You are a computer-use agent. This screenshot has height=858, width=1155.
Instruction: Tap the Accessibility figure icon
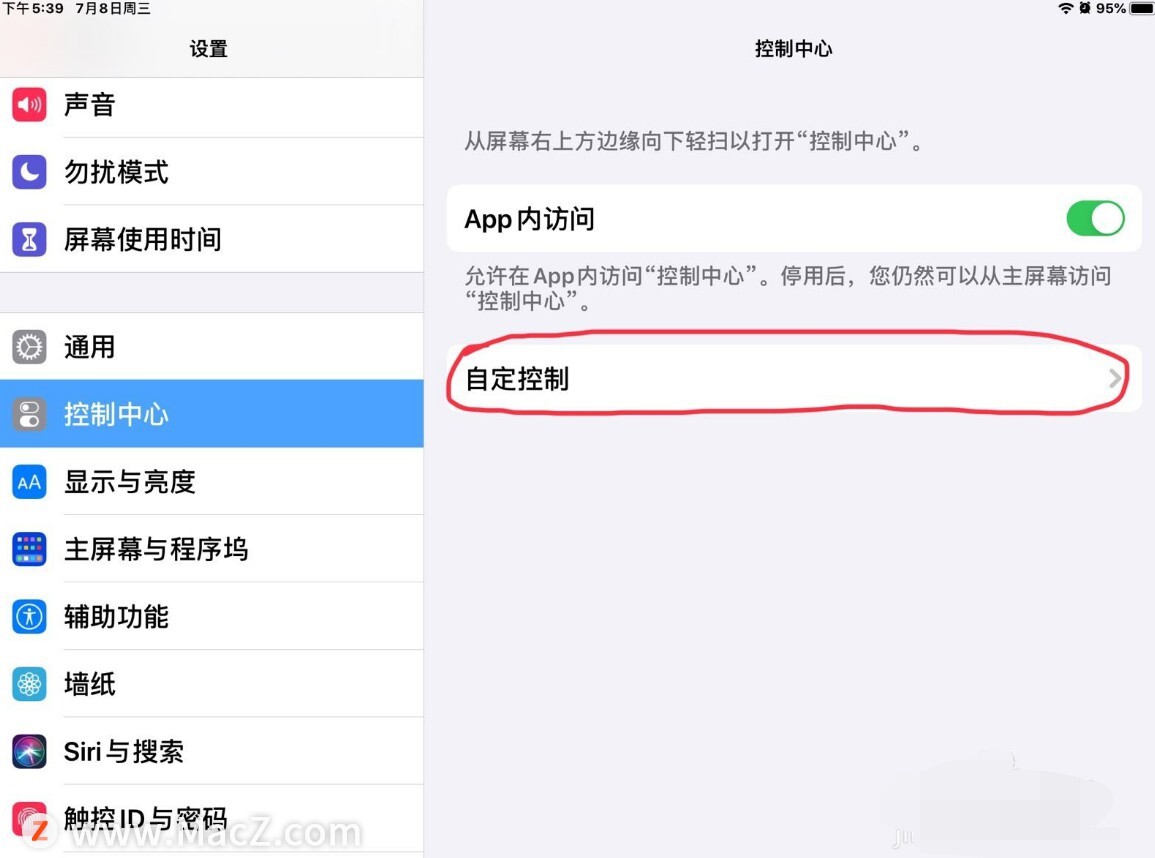29,617
